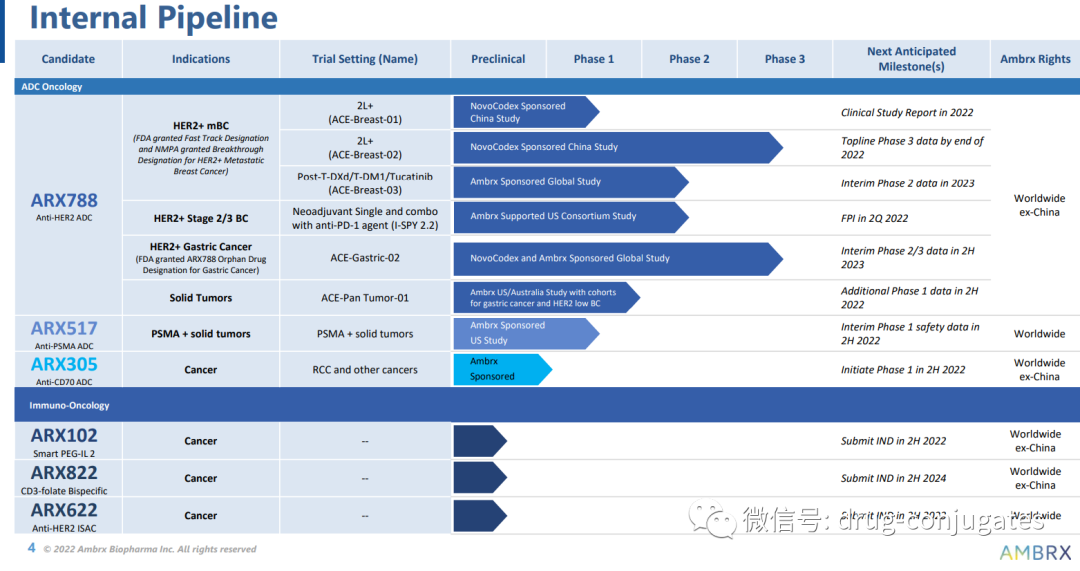This screenshot has height=571, width=1080.
Task: Click the Initiate Phase 1 in 2H 2022 milestone
Action: 903,370
